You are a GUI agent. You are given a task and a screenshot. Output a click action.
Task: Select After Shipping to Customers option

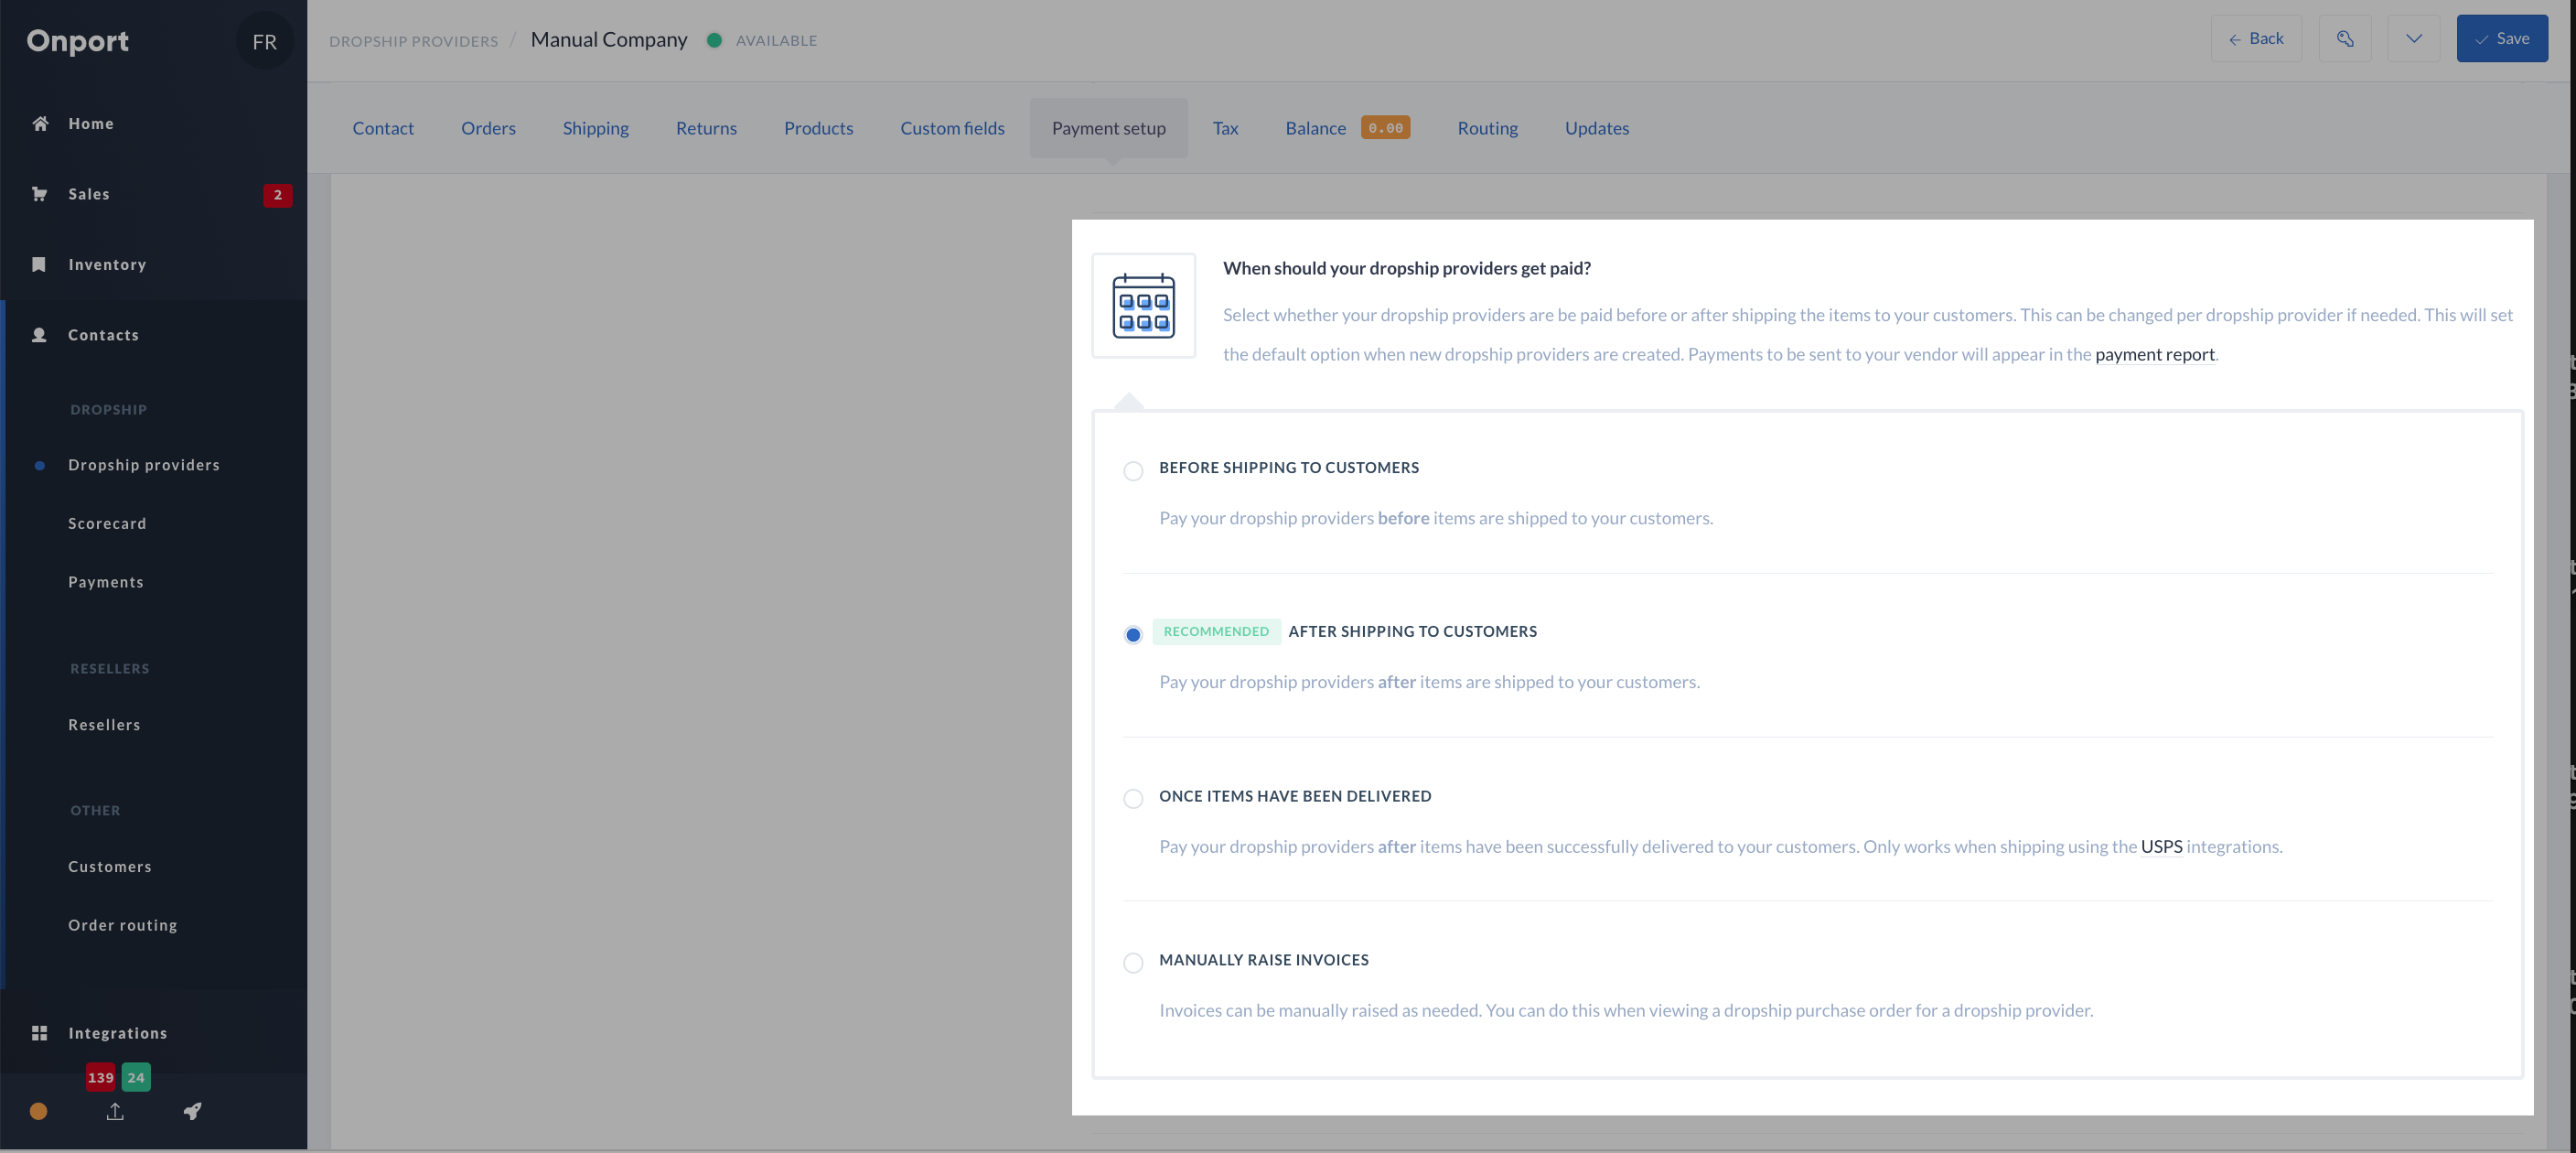pos(1133,635)
